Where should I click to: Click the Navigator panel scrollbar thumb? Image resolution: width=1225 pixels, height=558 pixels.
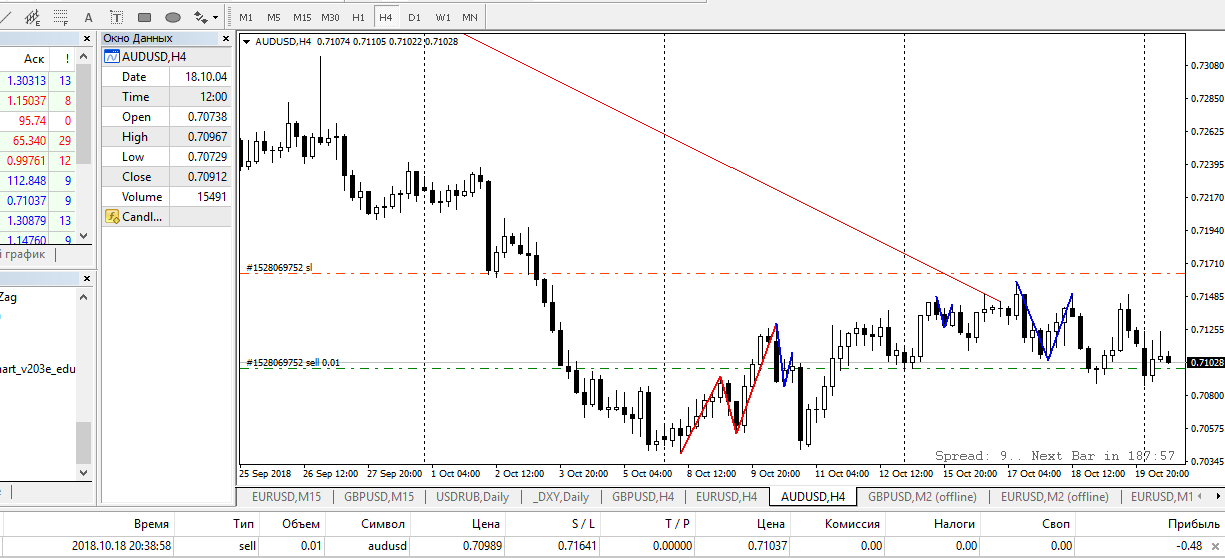(x=84, y=441)
